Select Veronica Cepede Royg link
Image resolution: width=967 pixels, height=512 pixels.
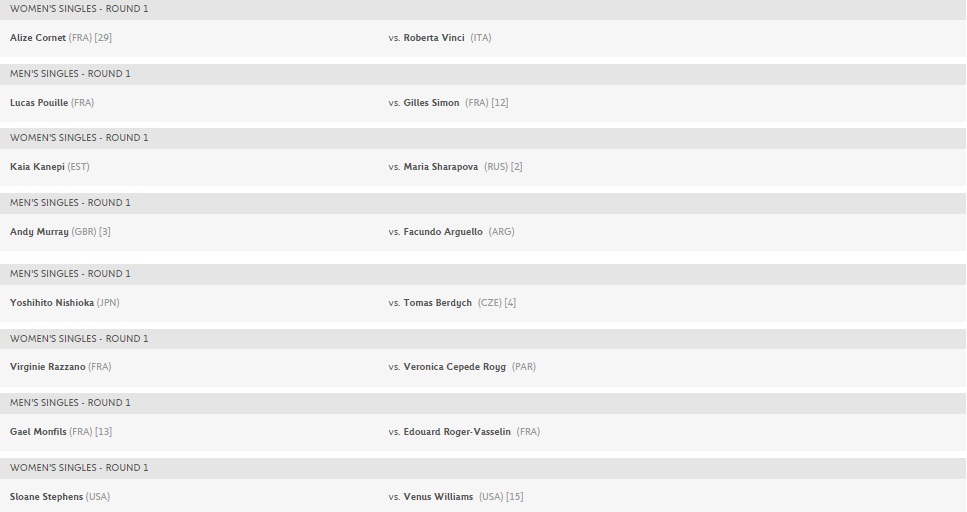pyautogui.click(x=454, y=367)
